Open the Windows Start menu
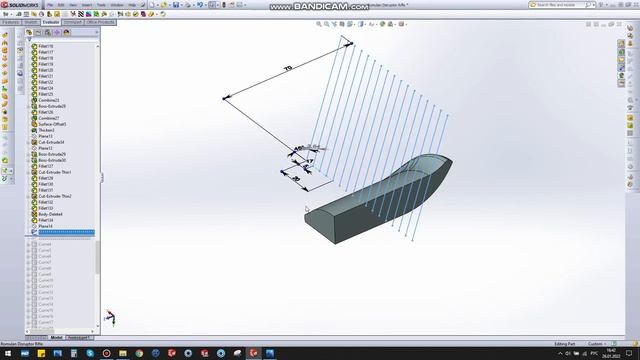Image resolution: width=640 pixels, height=360 pixels. click(x=8, y=353)
